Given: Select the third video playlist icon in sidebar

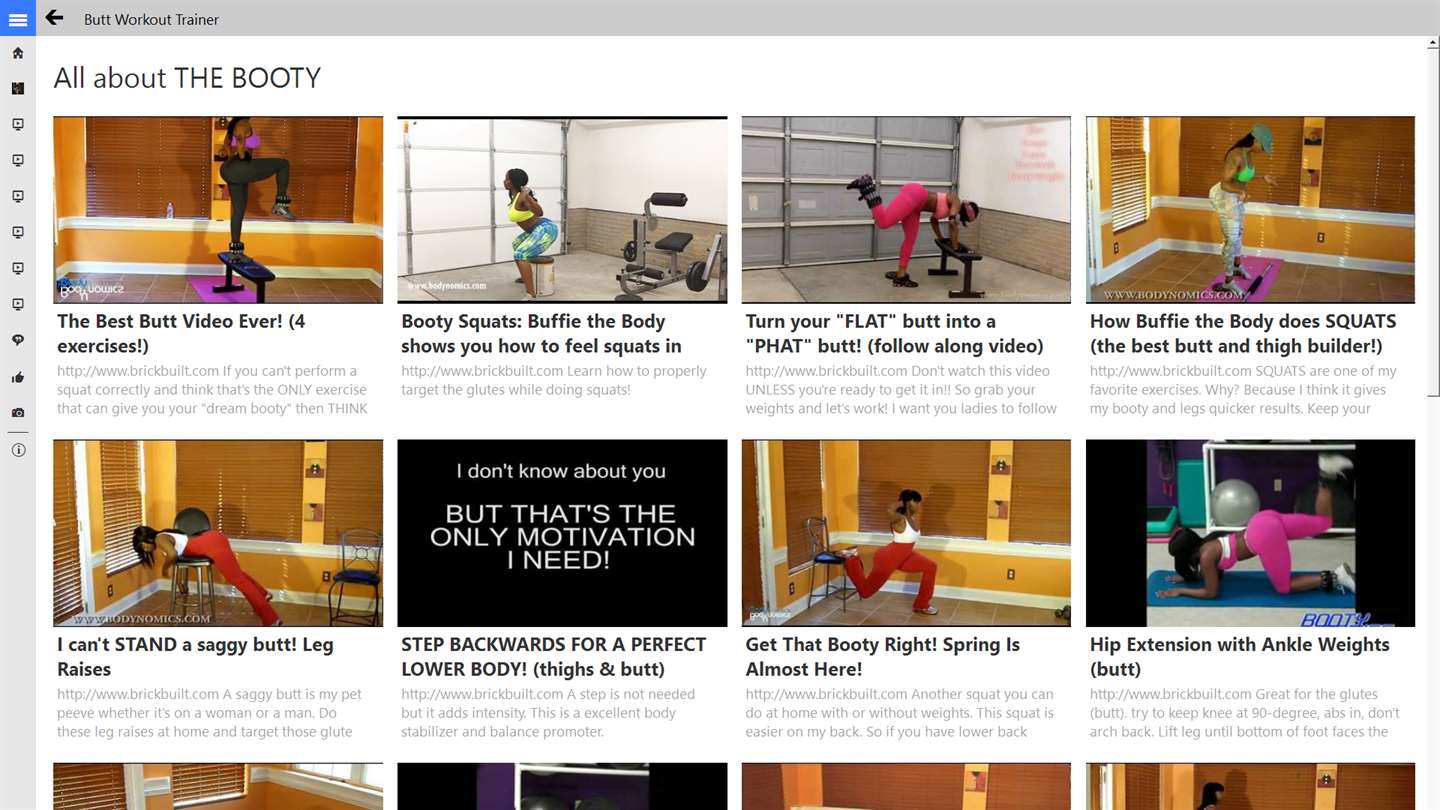Looking at the screenshot, I should (x=18, y=197).
